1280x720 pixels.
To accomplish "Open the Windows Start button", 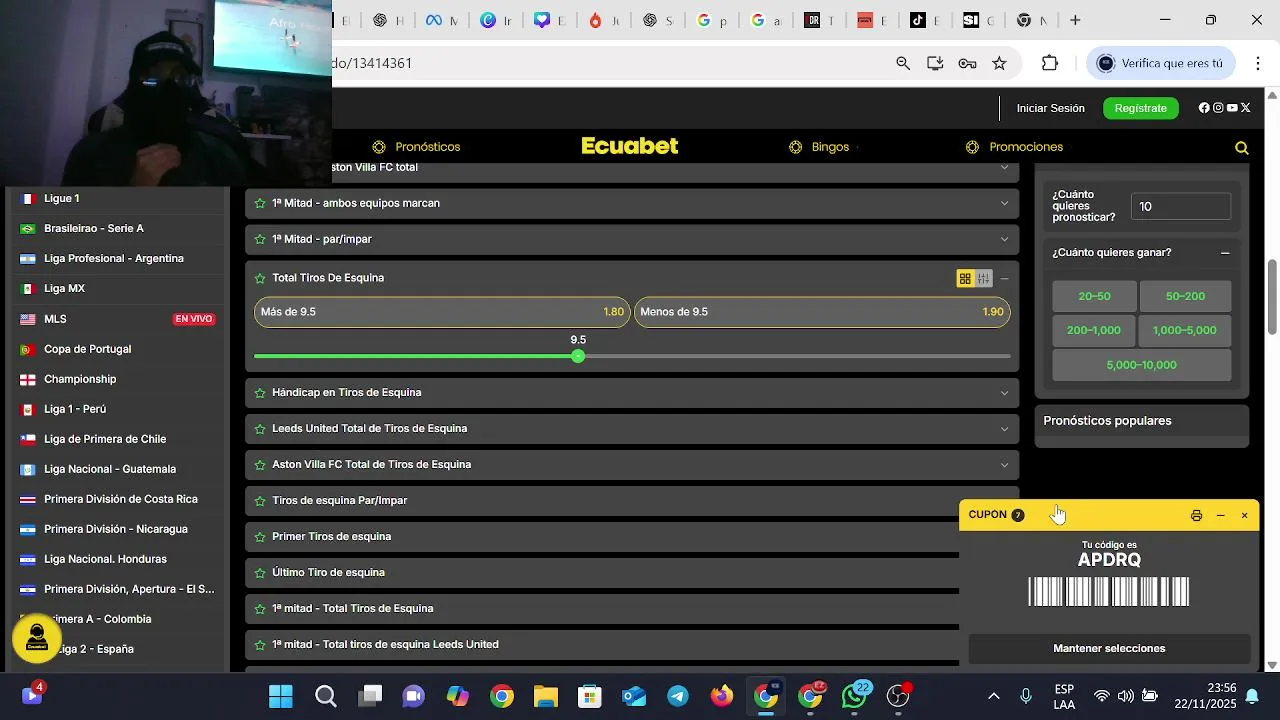I will 281,696.
